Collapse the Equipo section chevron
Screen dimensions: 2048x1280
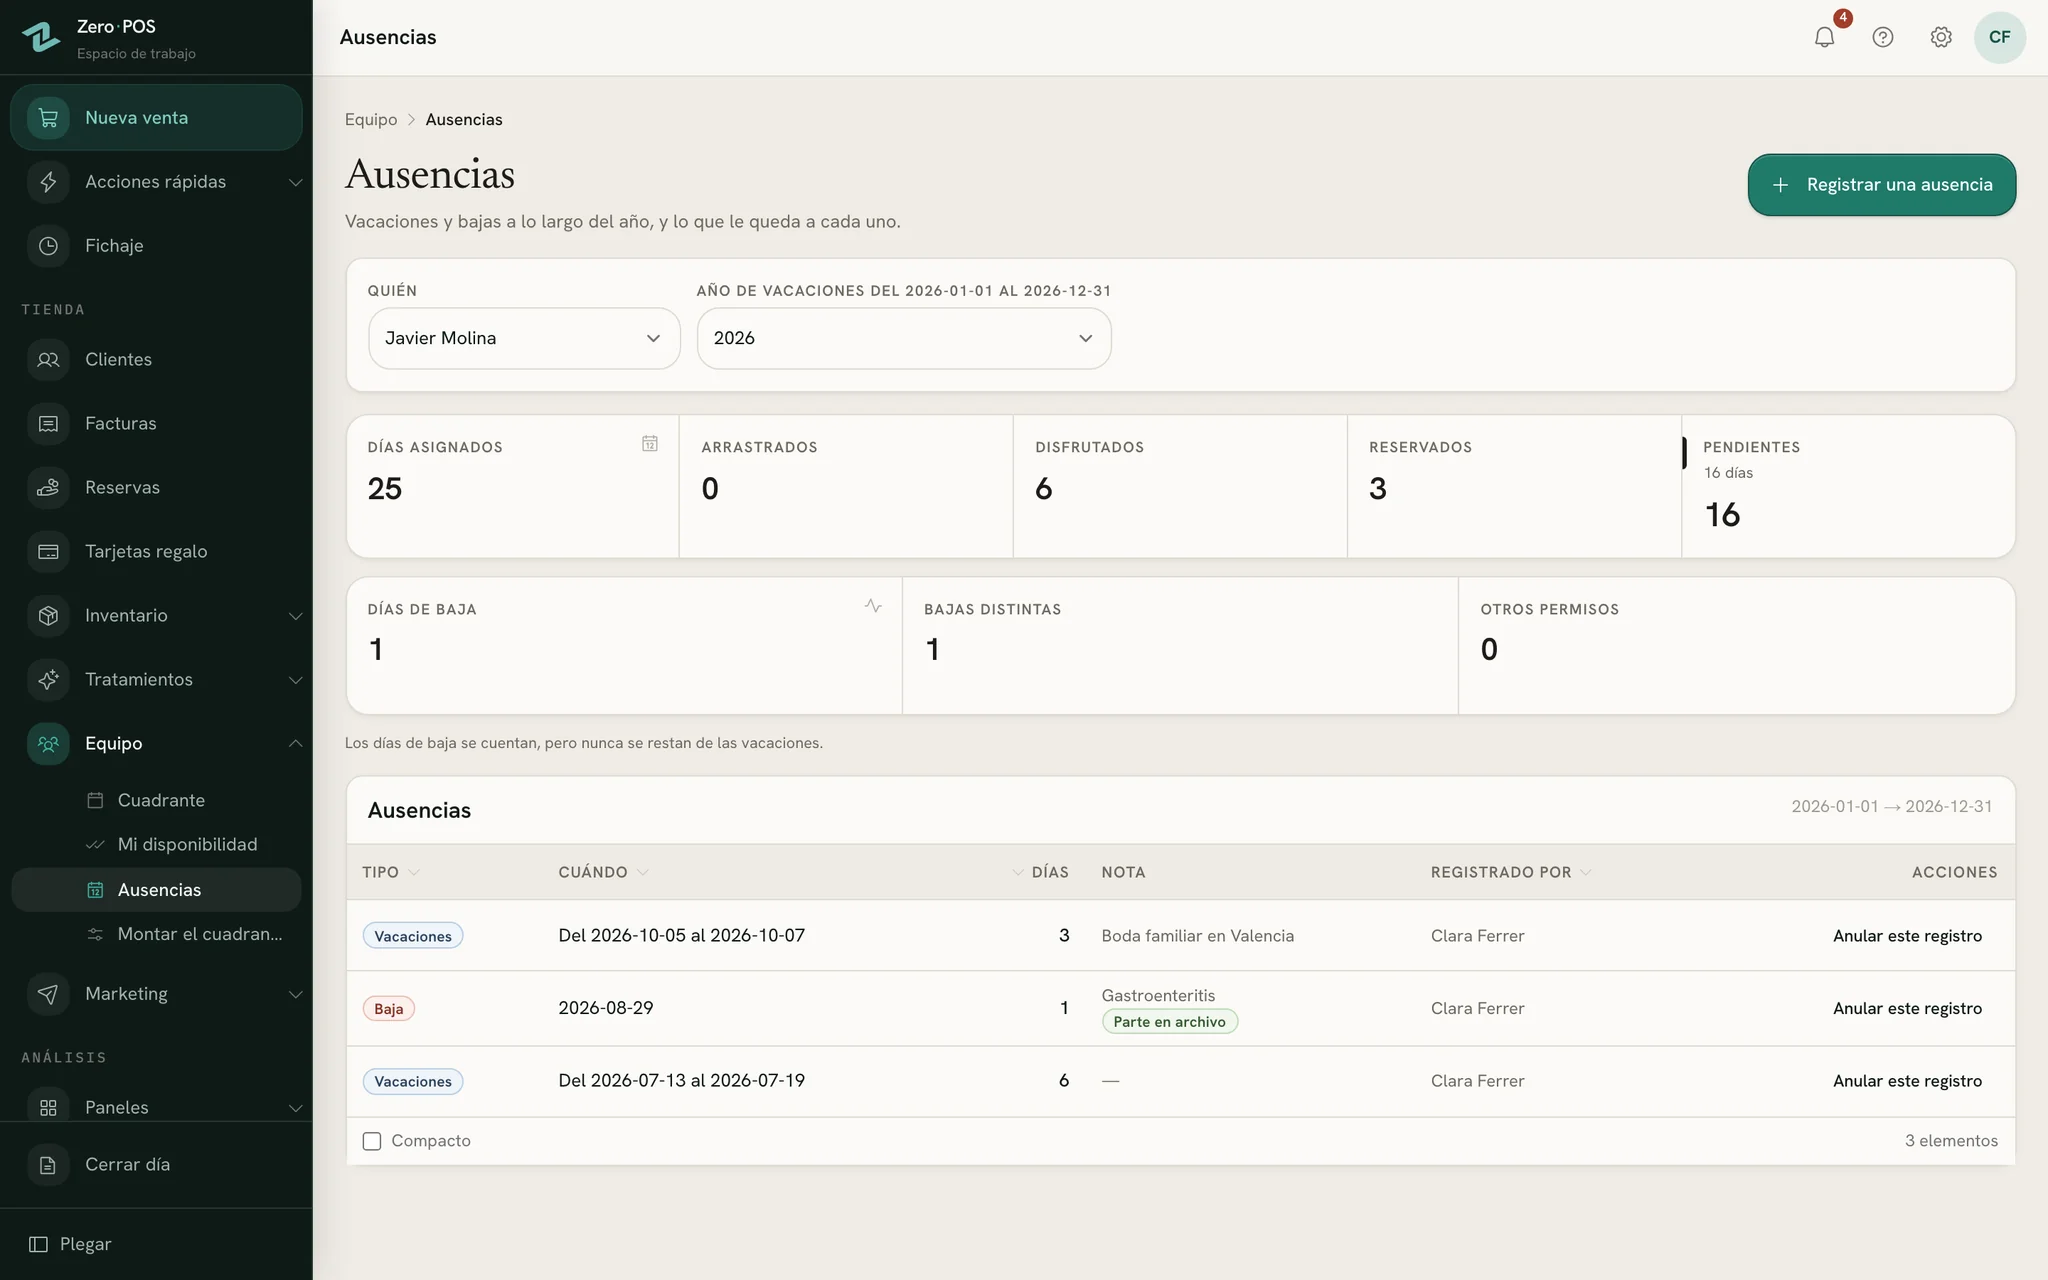[295, 744]
